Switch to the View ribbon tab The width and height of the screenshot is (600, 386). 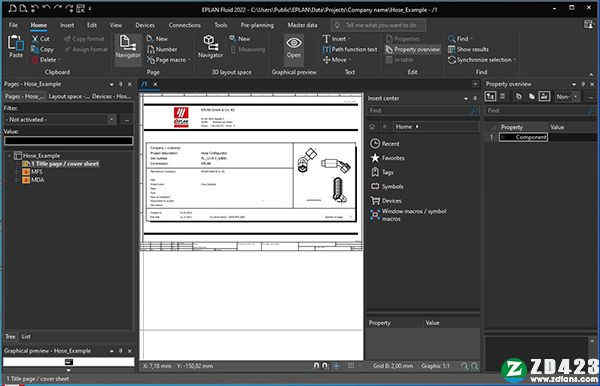[116, 25]
